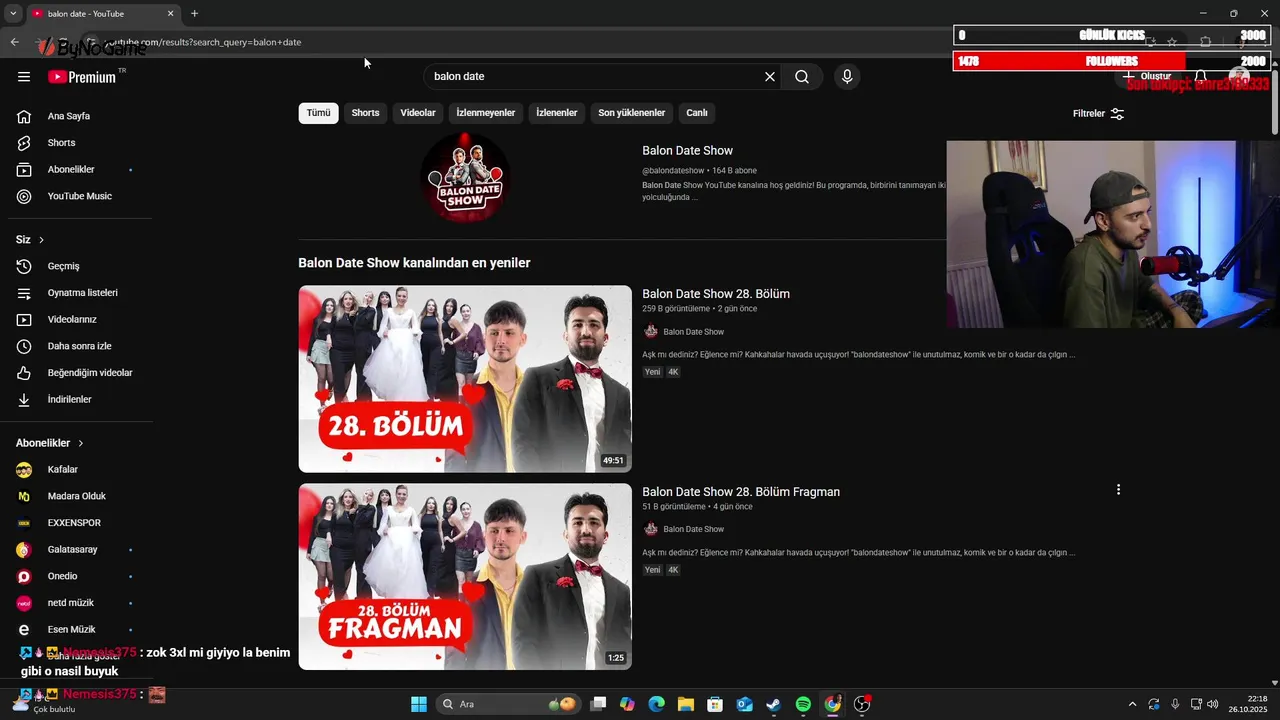
Task: Select Son yüklenenler filter chip
Action: [632, 113]
